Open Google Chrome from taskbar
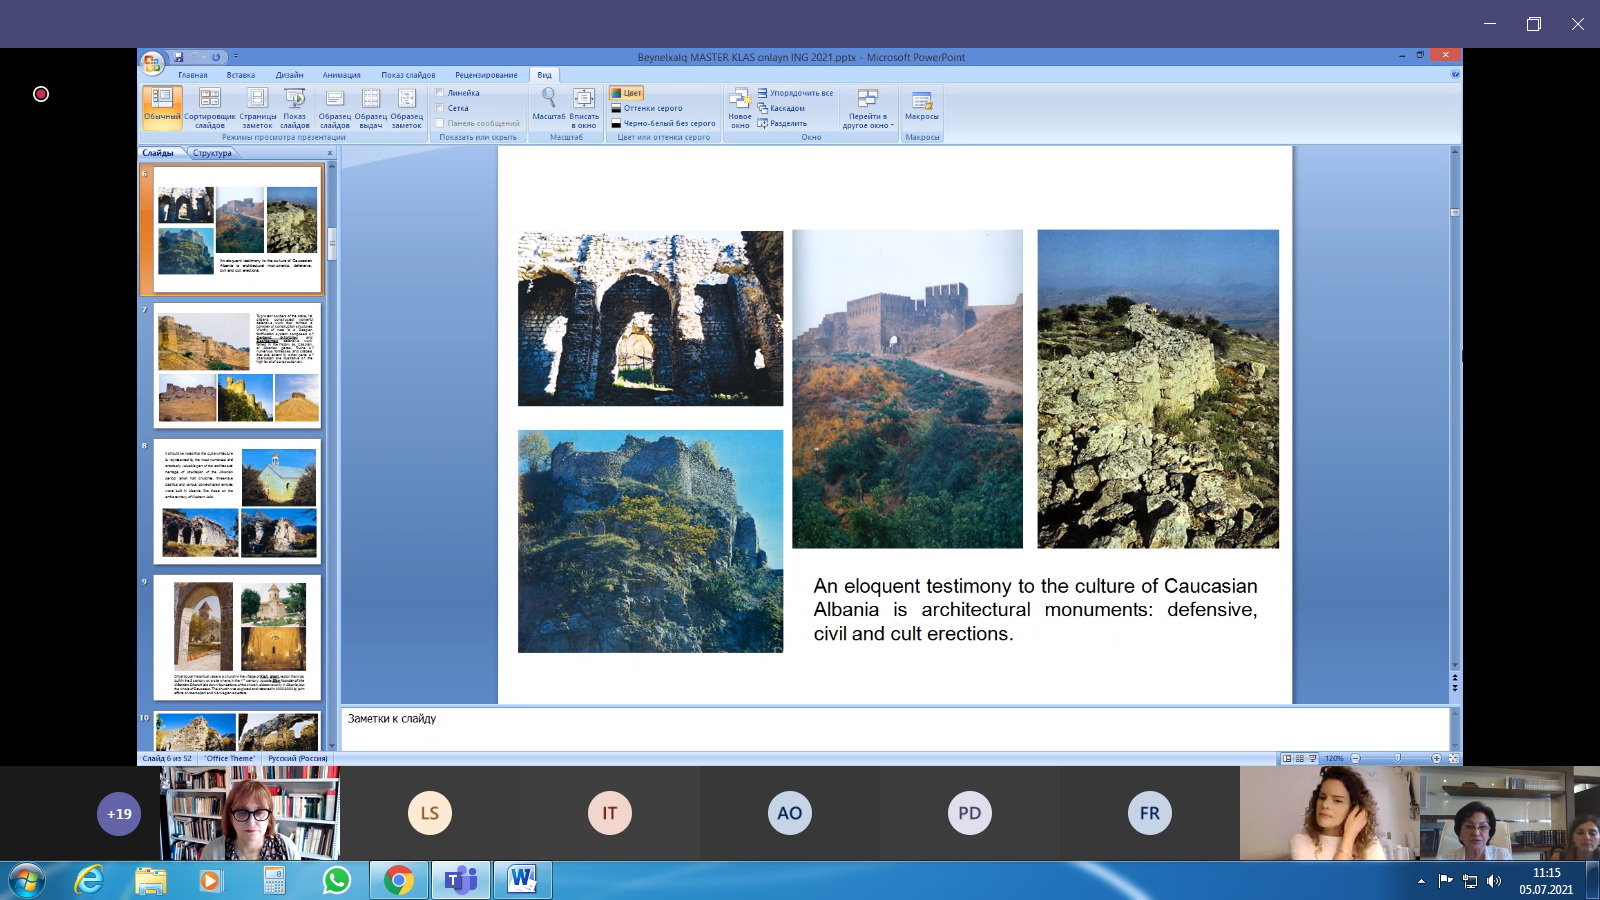The width and height of the screenshot is (1600, 900). [398, 881]
